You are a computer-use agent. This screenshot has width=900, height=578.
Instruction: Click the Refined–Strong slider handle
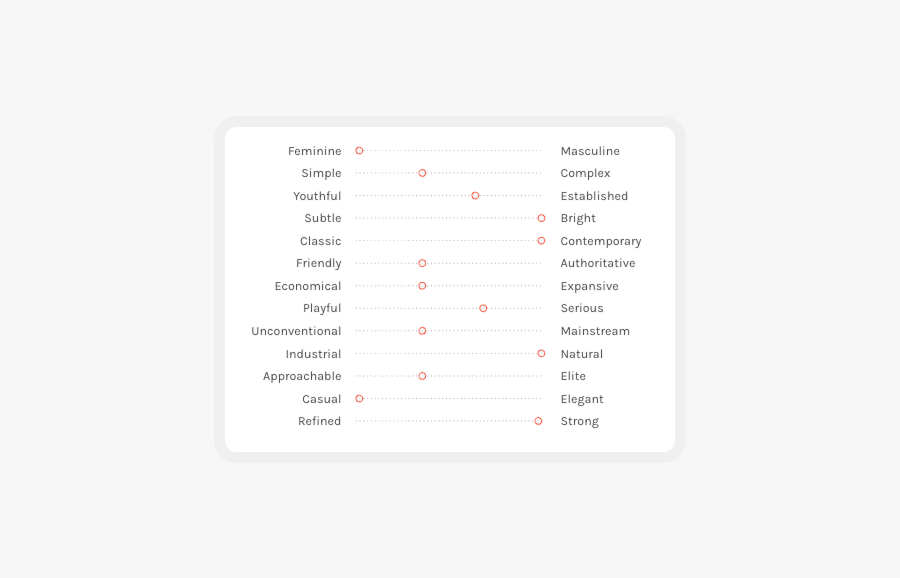[538, 421]
